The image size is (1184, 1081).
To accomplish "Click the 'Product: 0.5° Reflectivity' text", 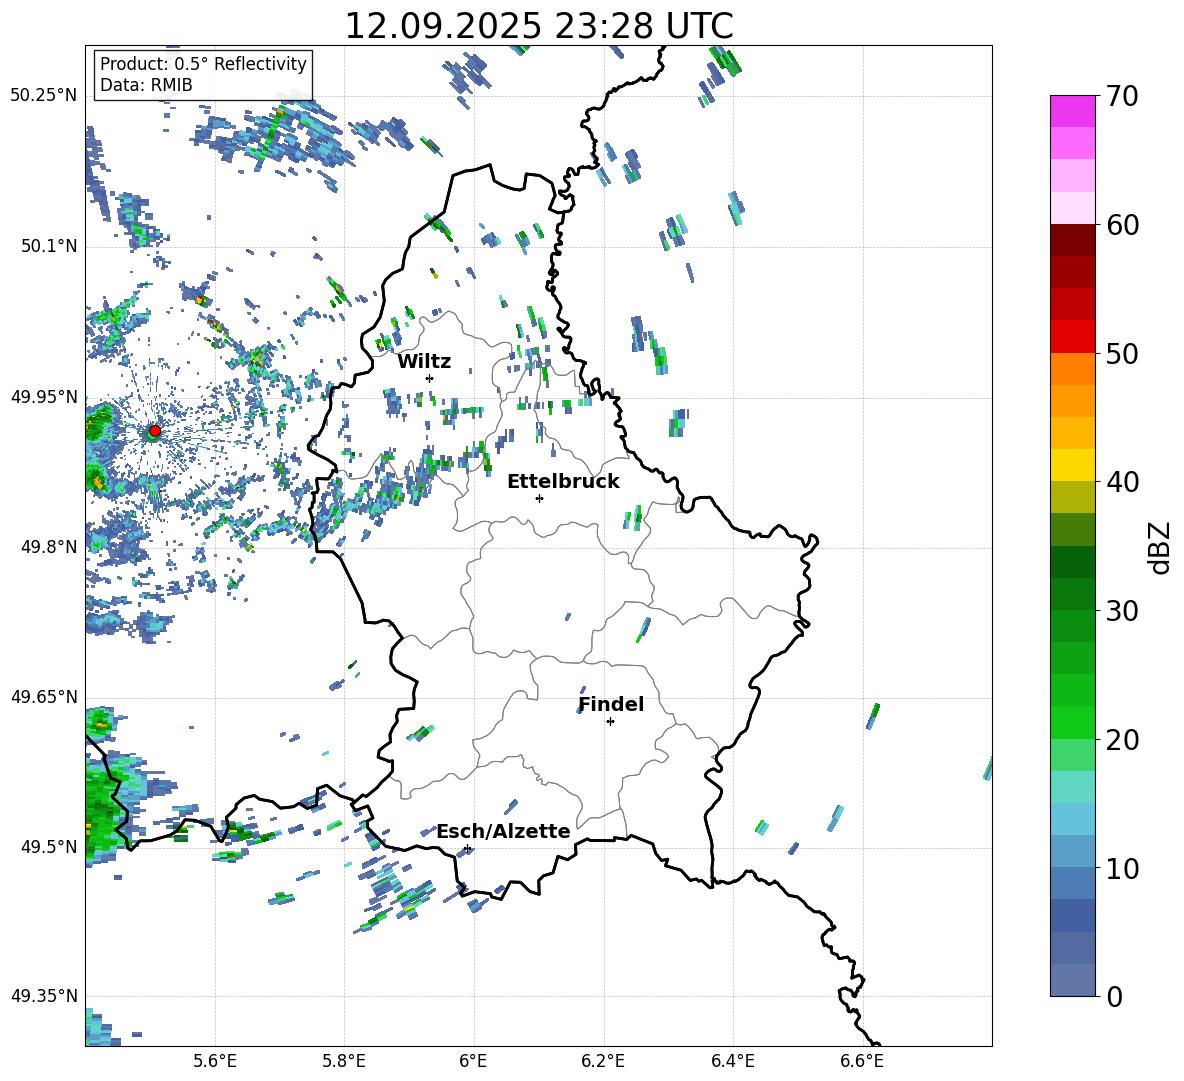I will [203, 63].
